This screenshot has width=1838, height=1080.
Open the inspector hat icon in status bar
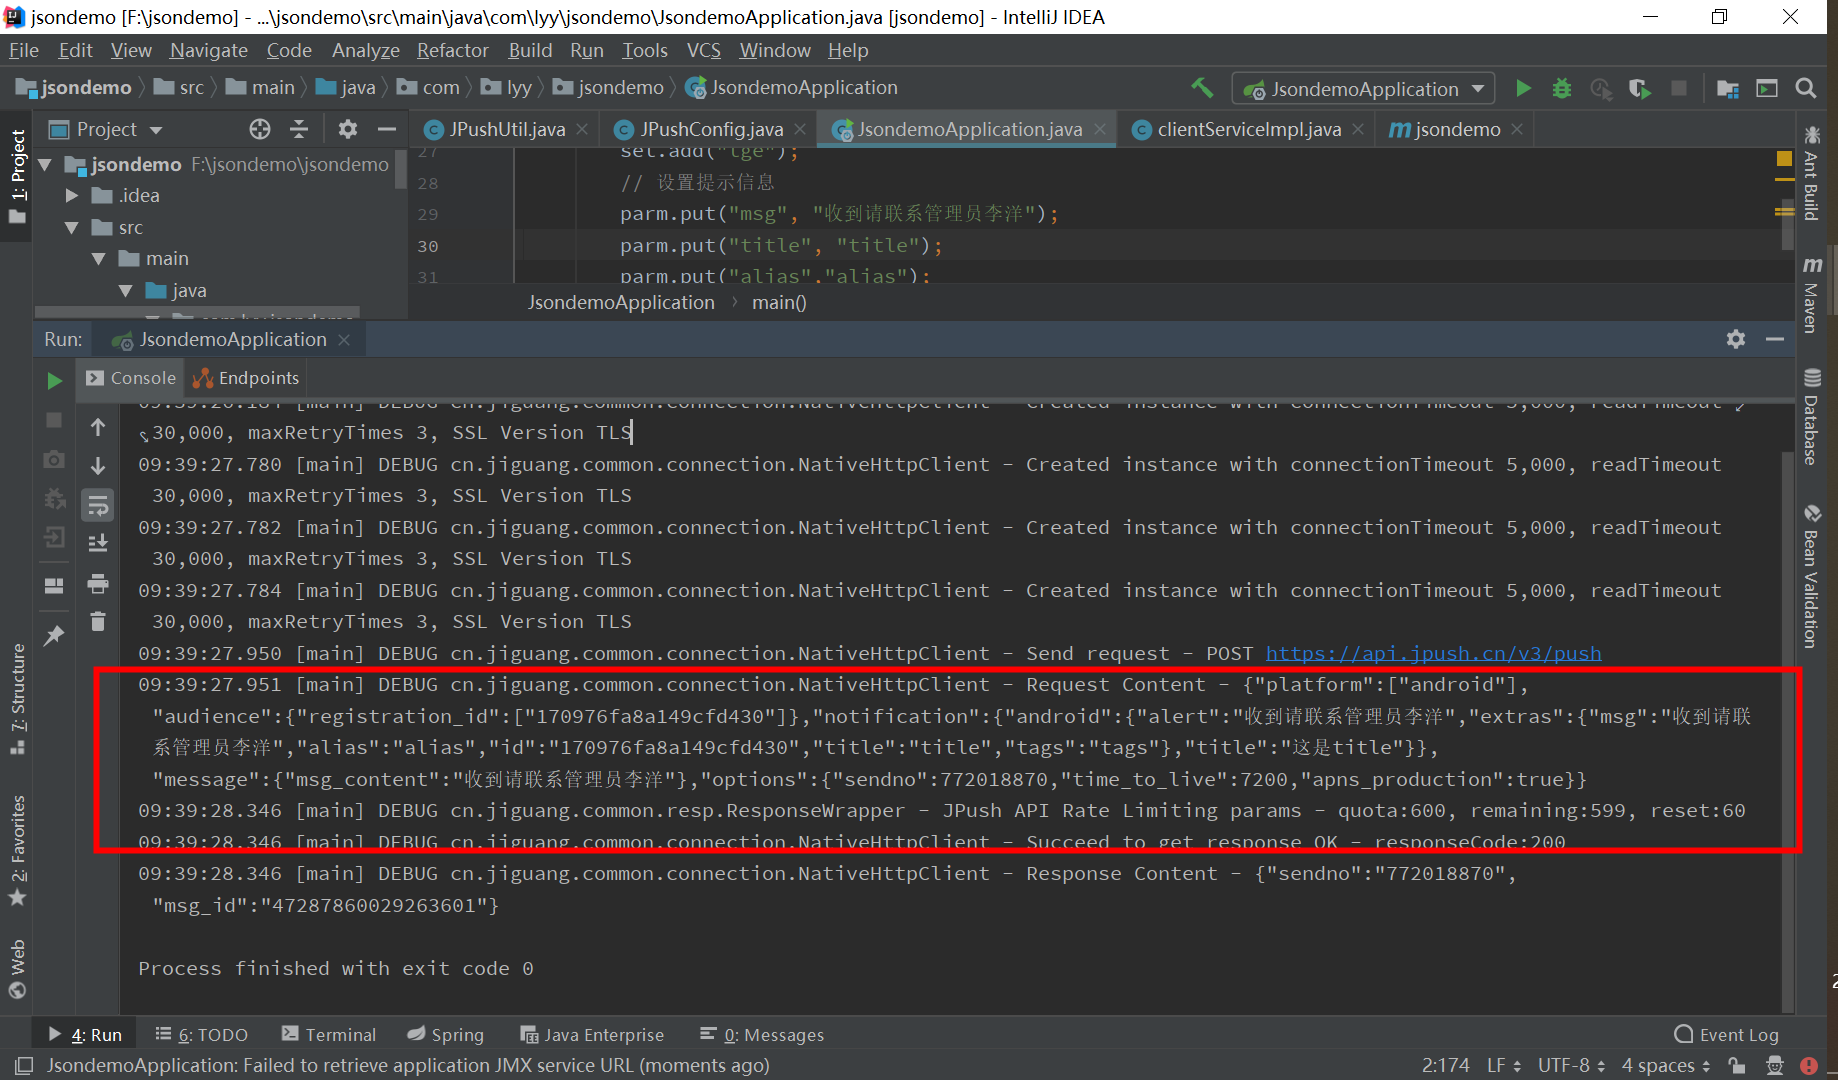1775,1066
